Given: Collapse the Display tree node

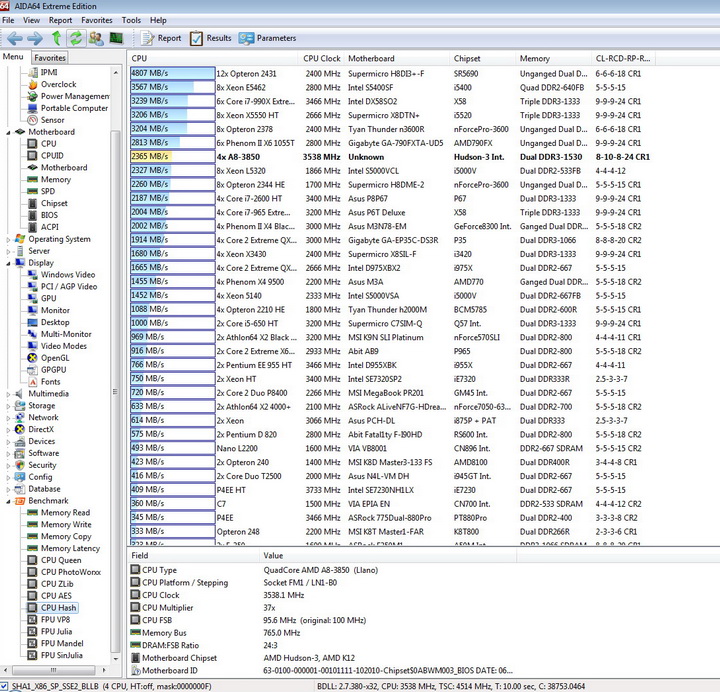Looking at the screenshot, I should tap(8, 263).
